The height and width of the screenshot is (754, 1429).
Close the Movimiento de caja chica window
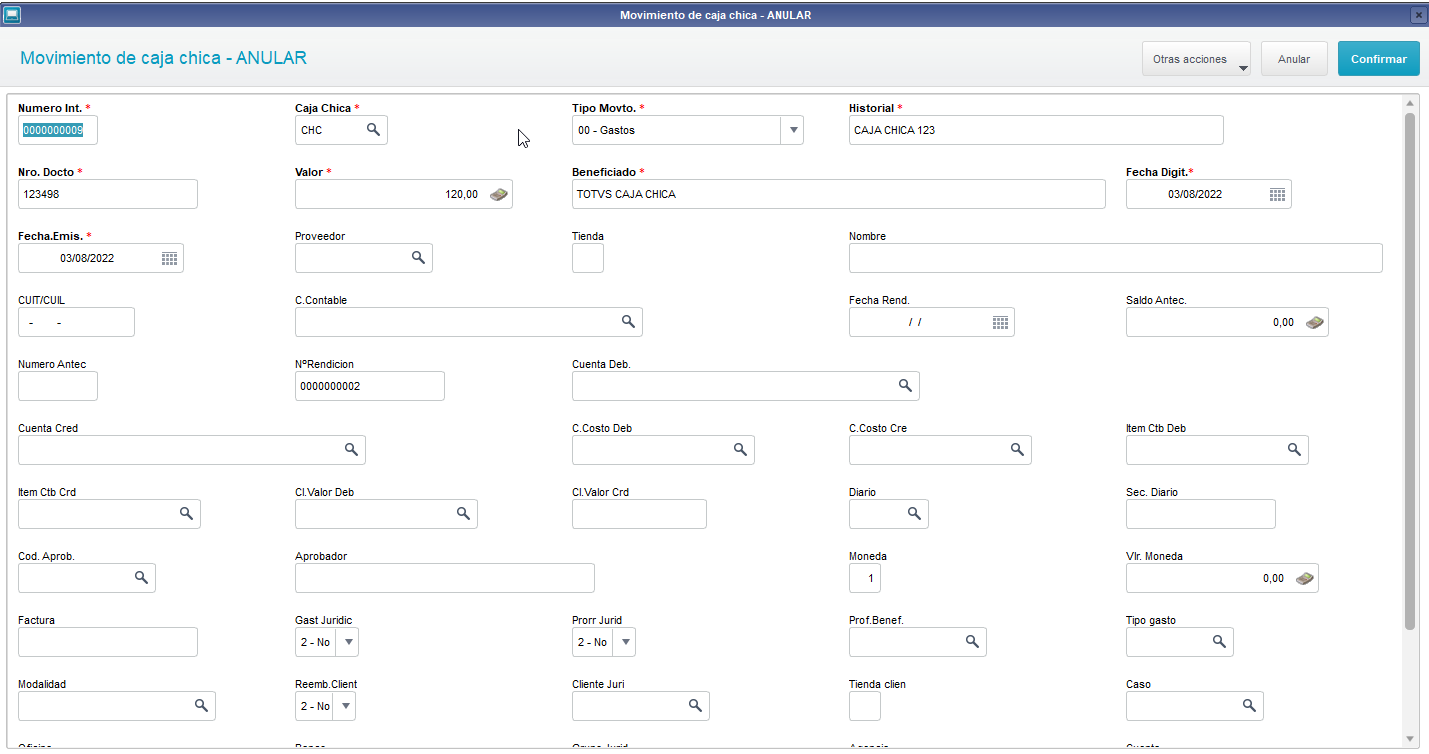[x=1418, y=15]
